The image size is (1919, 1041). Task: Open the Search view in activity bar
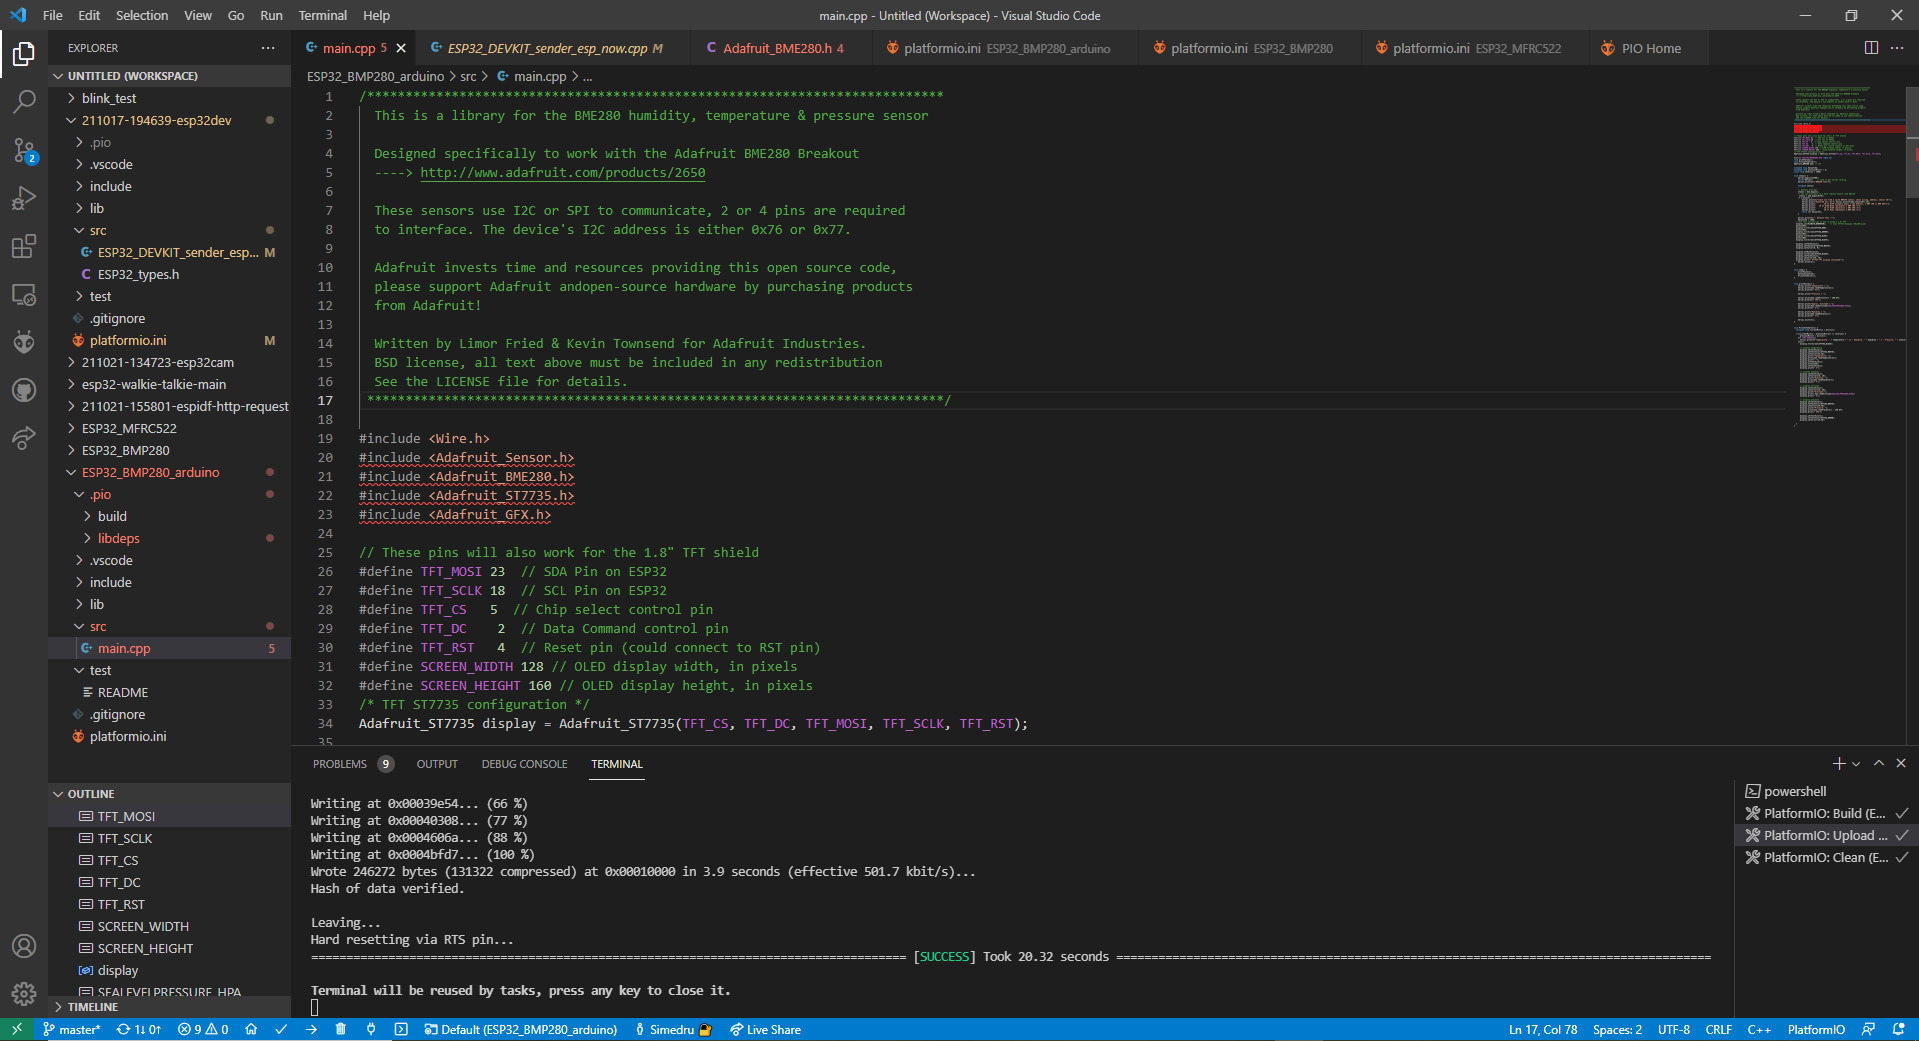tap(24, 101)
